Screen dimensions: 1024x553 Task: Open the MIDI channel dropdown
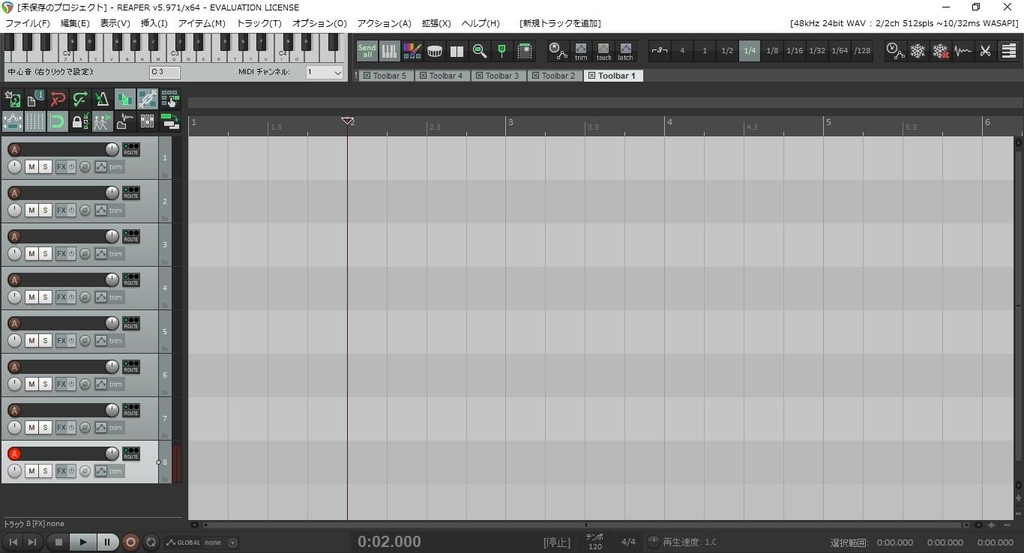(325, 72)
